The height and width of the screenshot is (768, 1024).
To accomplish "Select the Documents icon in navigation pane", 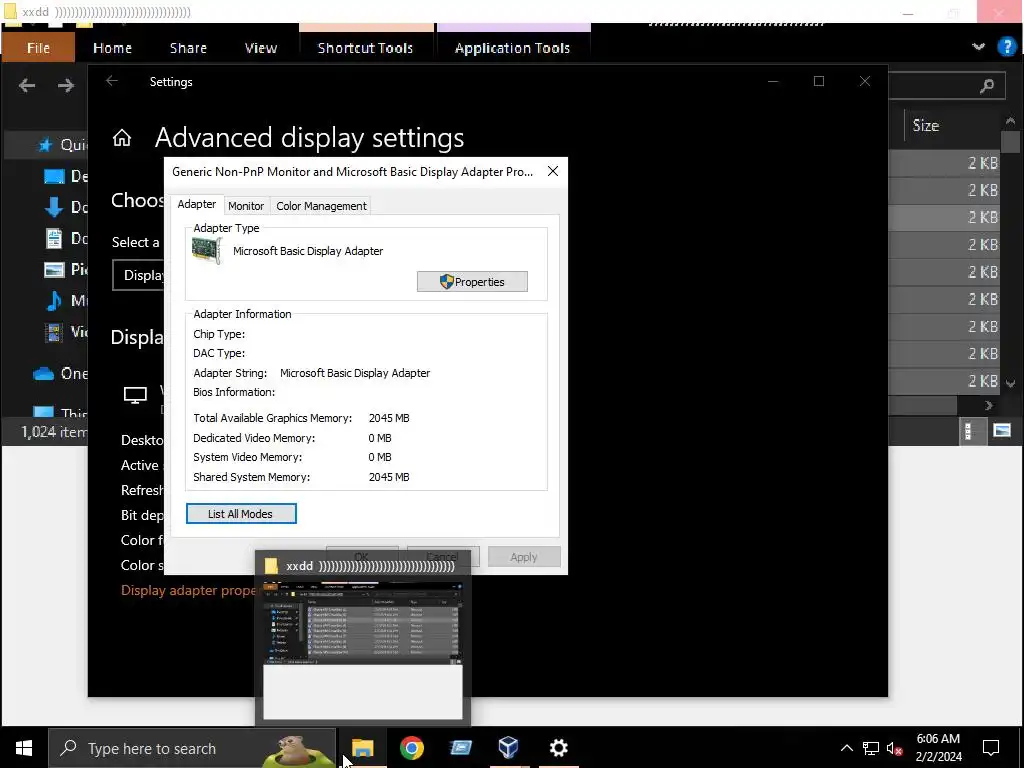I will (x=54, y=238).
